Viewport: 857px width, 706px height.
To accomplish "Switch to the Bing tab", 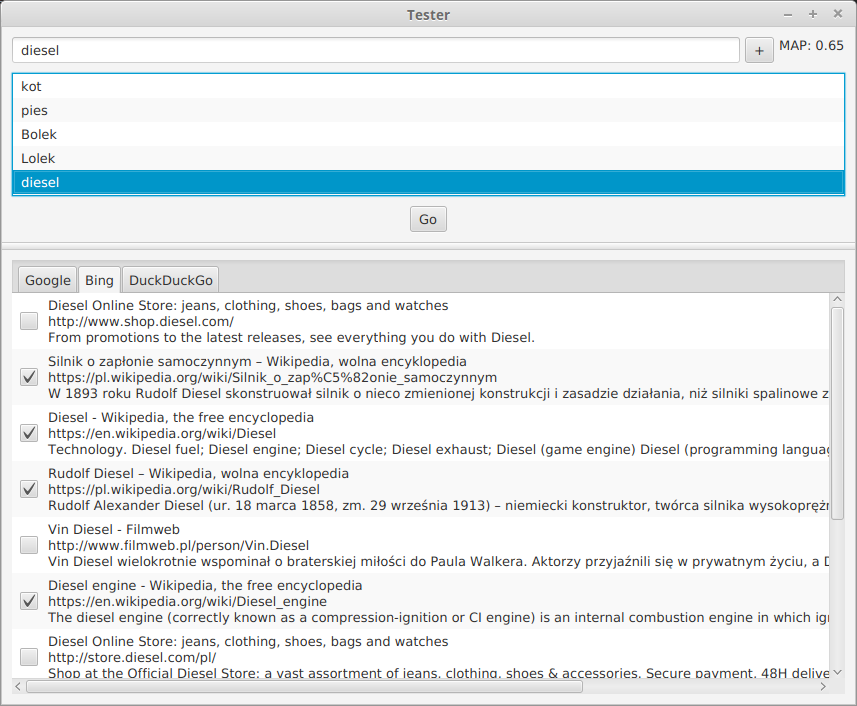I will click(99, 280).
